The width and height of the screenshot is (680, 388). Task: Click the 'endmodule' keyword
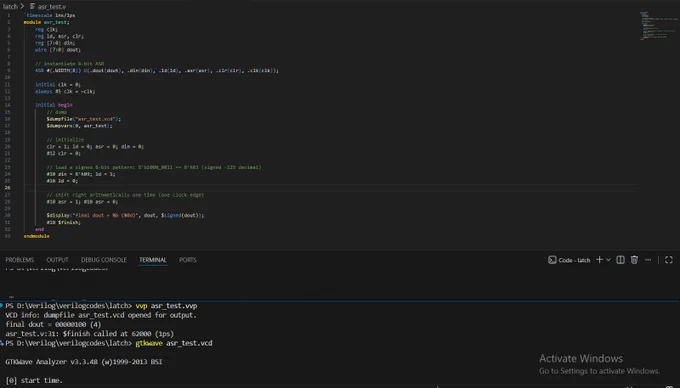click(x=36, y=236)
